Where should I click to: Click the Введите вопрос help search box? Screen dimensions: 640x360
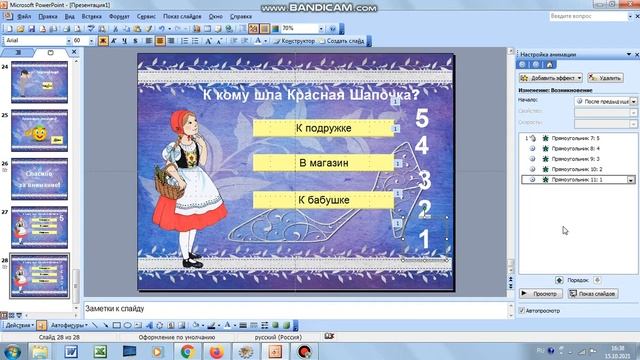click(588, 16)
